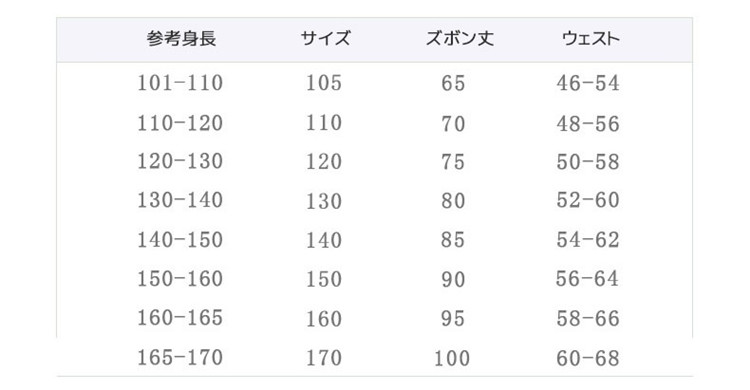The width and height of the screenshot is (750, 390).
Task: Select the 140-150 height row
Action: pyautogui.click(x=180, y=240)
